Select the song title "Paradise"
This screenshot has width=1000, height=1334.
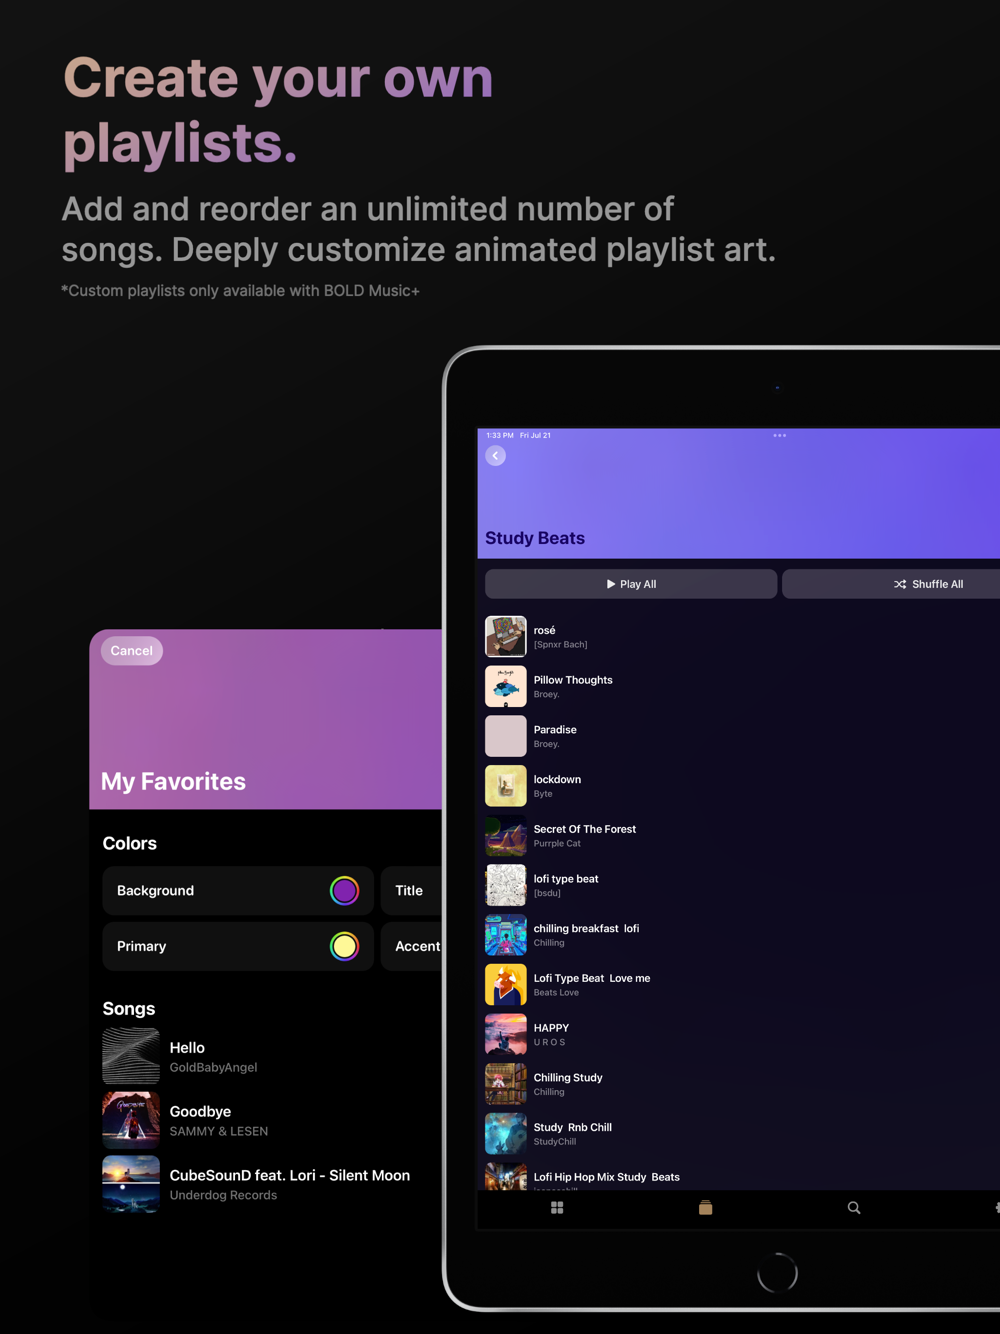pyautogui.click(x=555, y=730)
